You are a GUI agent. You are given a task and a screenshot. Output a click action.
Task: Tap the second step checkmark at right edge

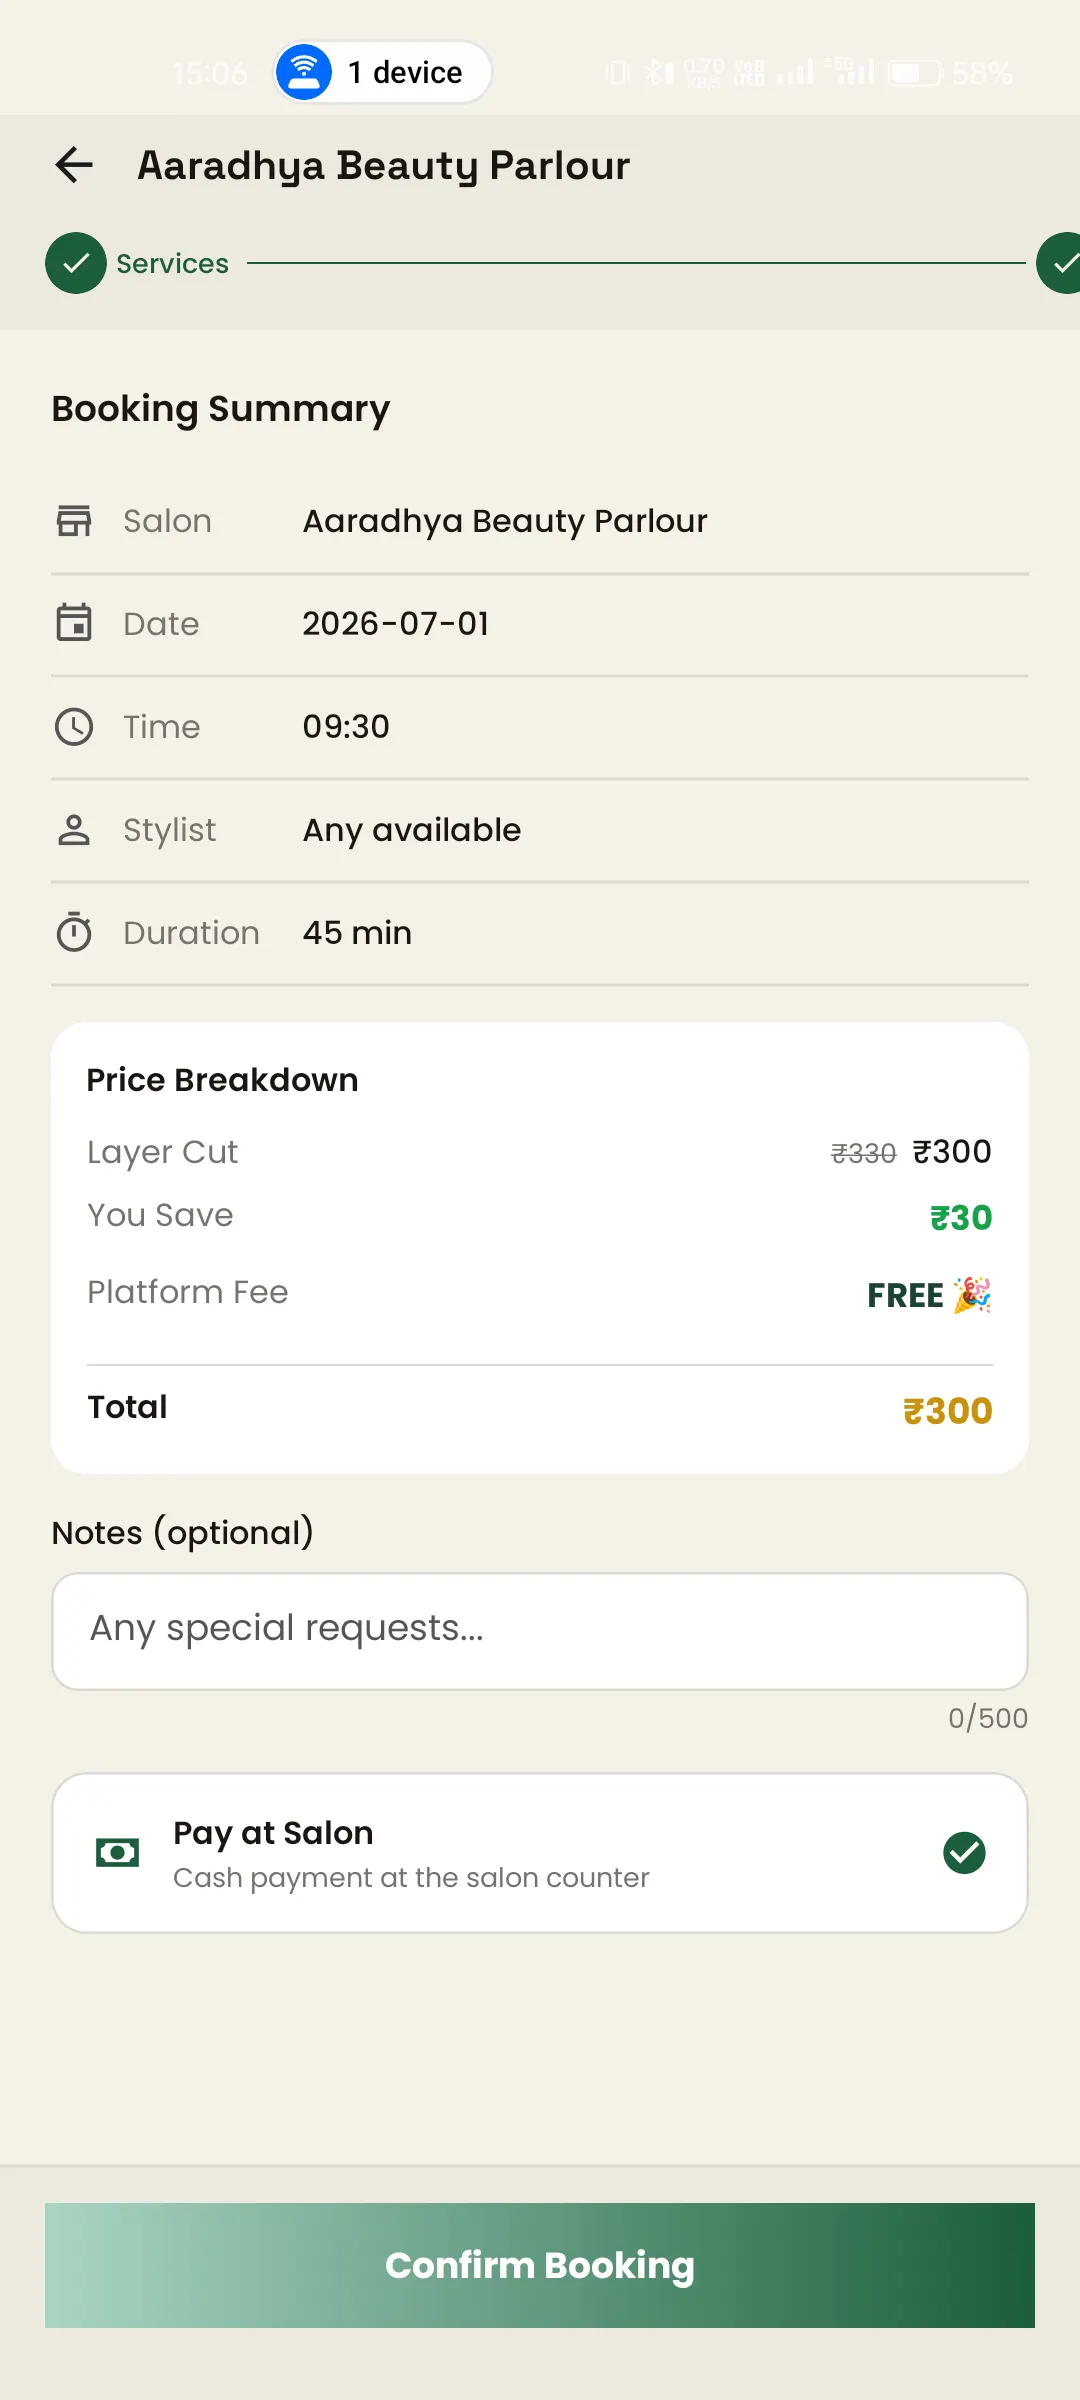click(1059, 263)
